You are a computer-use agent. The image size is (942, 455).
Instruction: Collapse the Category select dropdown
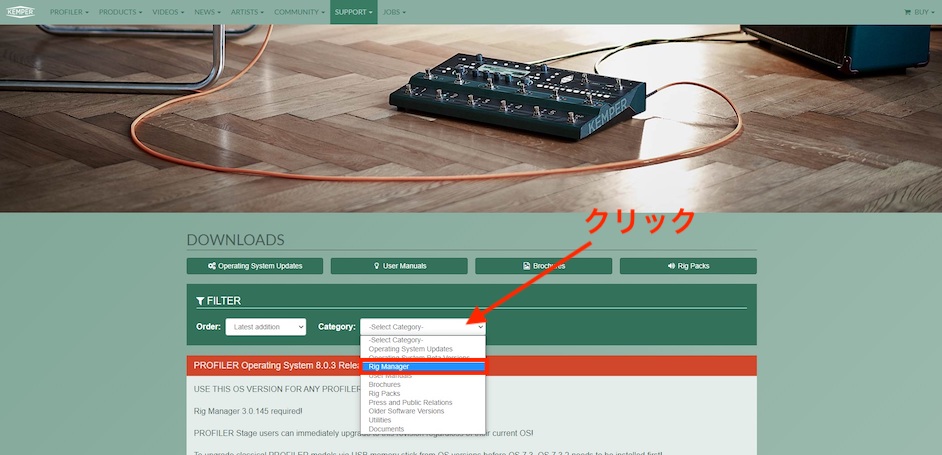[x=423, y=327]
